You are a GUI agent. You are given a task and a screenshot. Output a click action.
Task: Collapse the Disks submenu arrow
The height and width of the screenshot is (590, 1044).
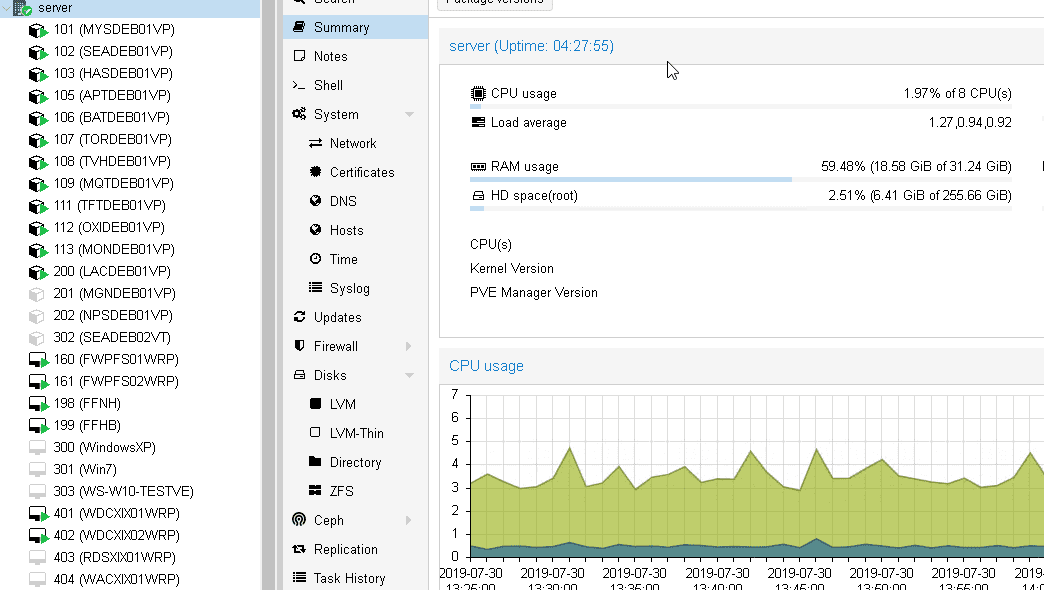[x=409, y=376]
